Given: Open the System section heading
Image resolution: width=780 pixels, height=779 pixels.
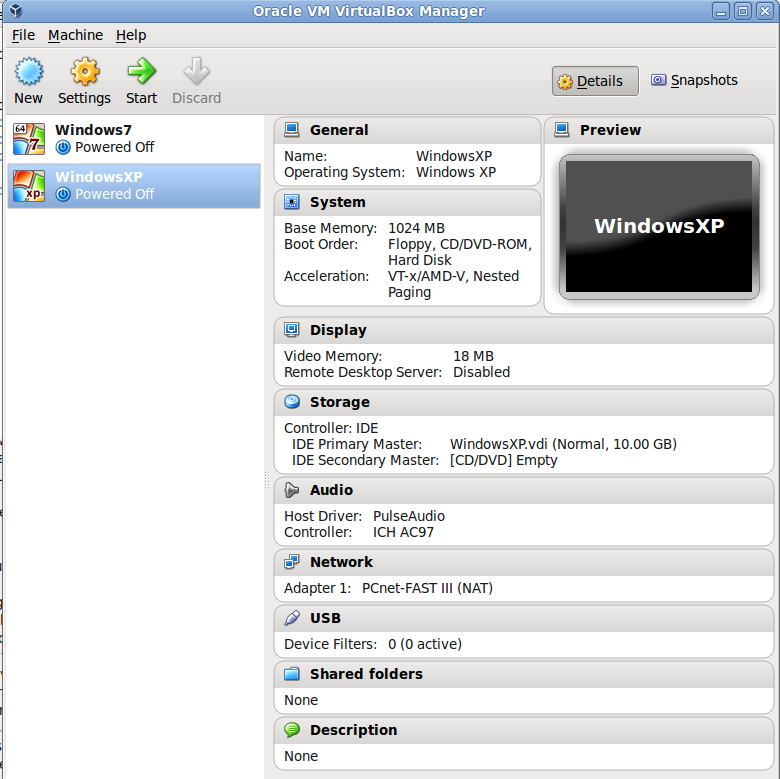Looking at the screenshot, I should [x=337, y=202].
